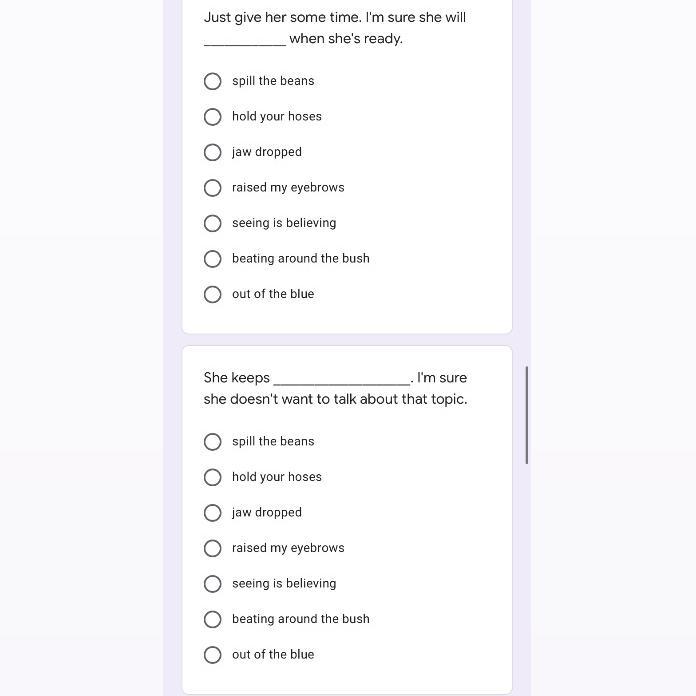
Task: Pick 'beating around the bush' in the first question
Action: tap(213, 259)
